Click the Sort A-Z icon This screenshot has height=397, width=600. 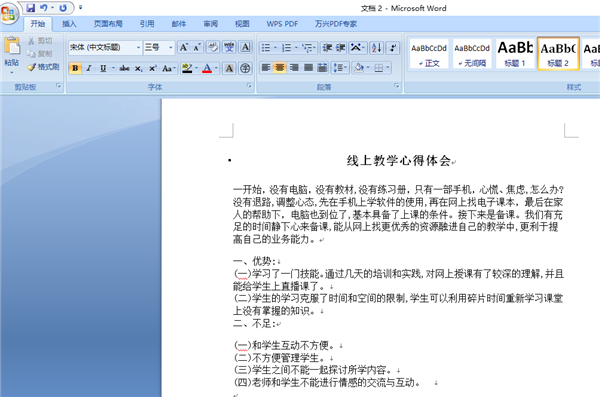click(x=376, y=47)
